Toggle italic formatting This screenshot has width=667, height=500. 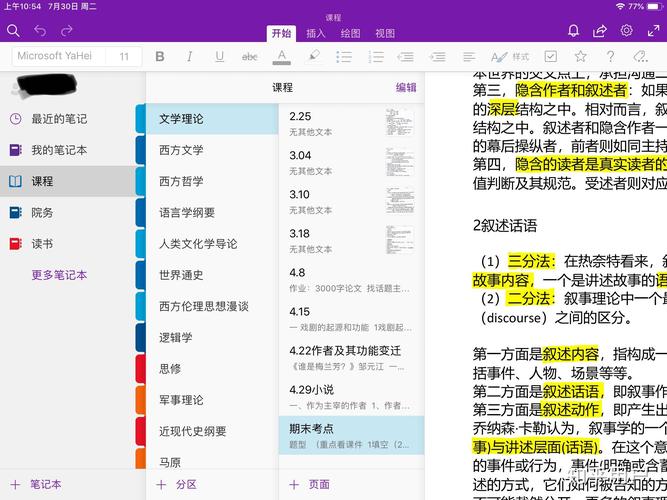pos(190,56)
